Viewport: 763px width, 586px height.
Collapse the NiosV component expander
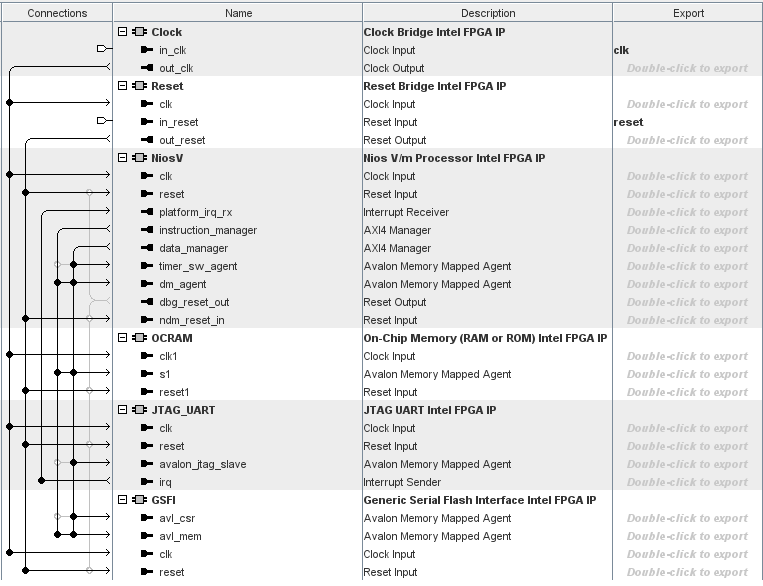pos(123,158)
